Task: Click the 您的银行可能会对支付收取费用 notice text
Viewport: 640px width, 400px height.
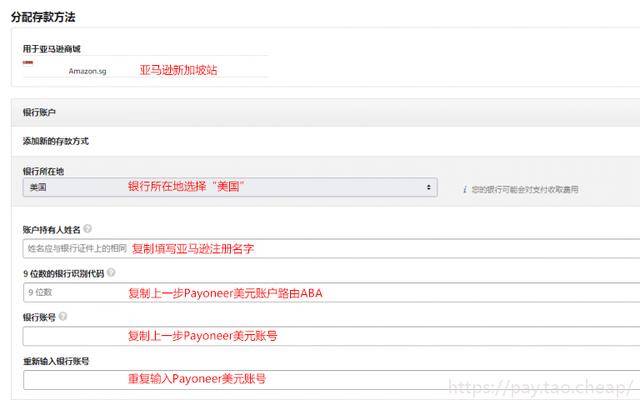Action: point(524,189)
